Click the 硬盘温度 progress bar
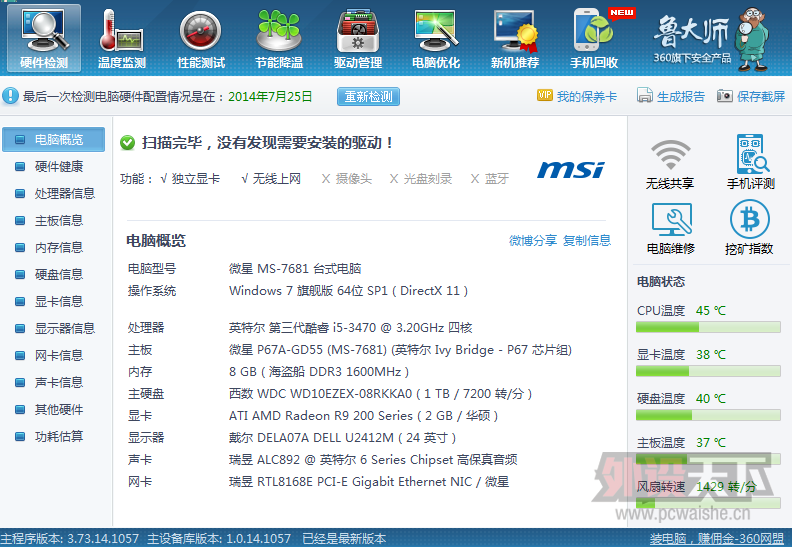 tap(708, 415)
